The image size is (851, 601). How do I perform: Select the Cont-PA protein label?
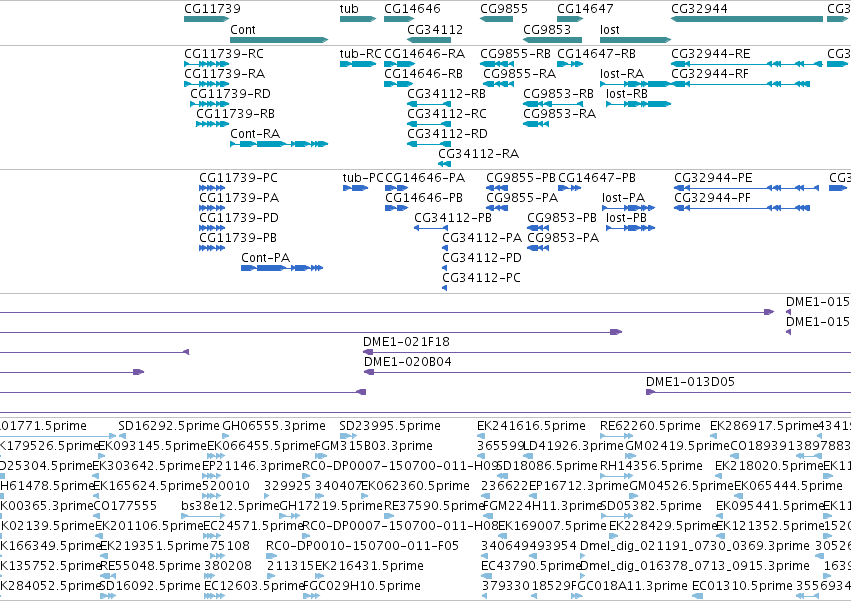point(265,258)
